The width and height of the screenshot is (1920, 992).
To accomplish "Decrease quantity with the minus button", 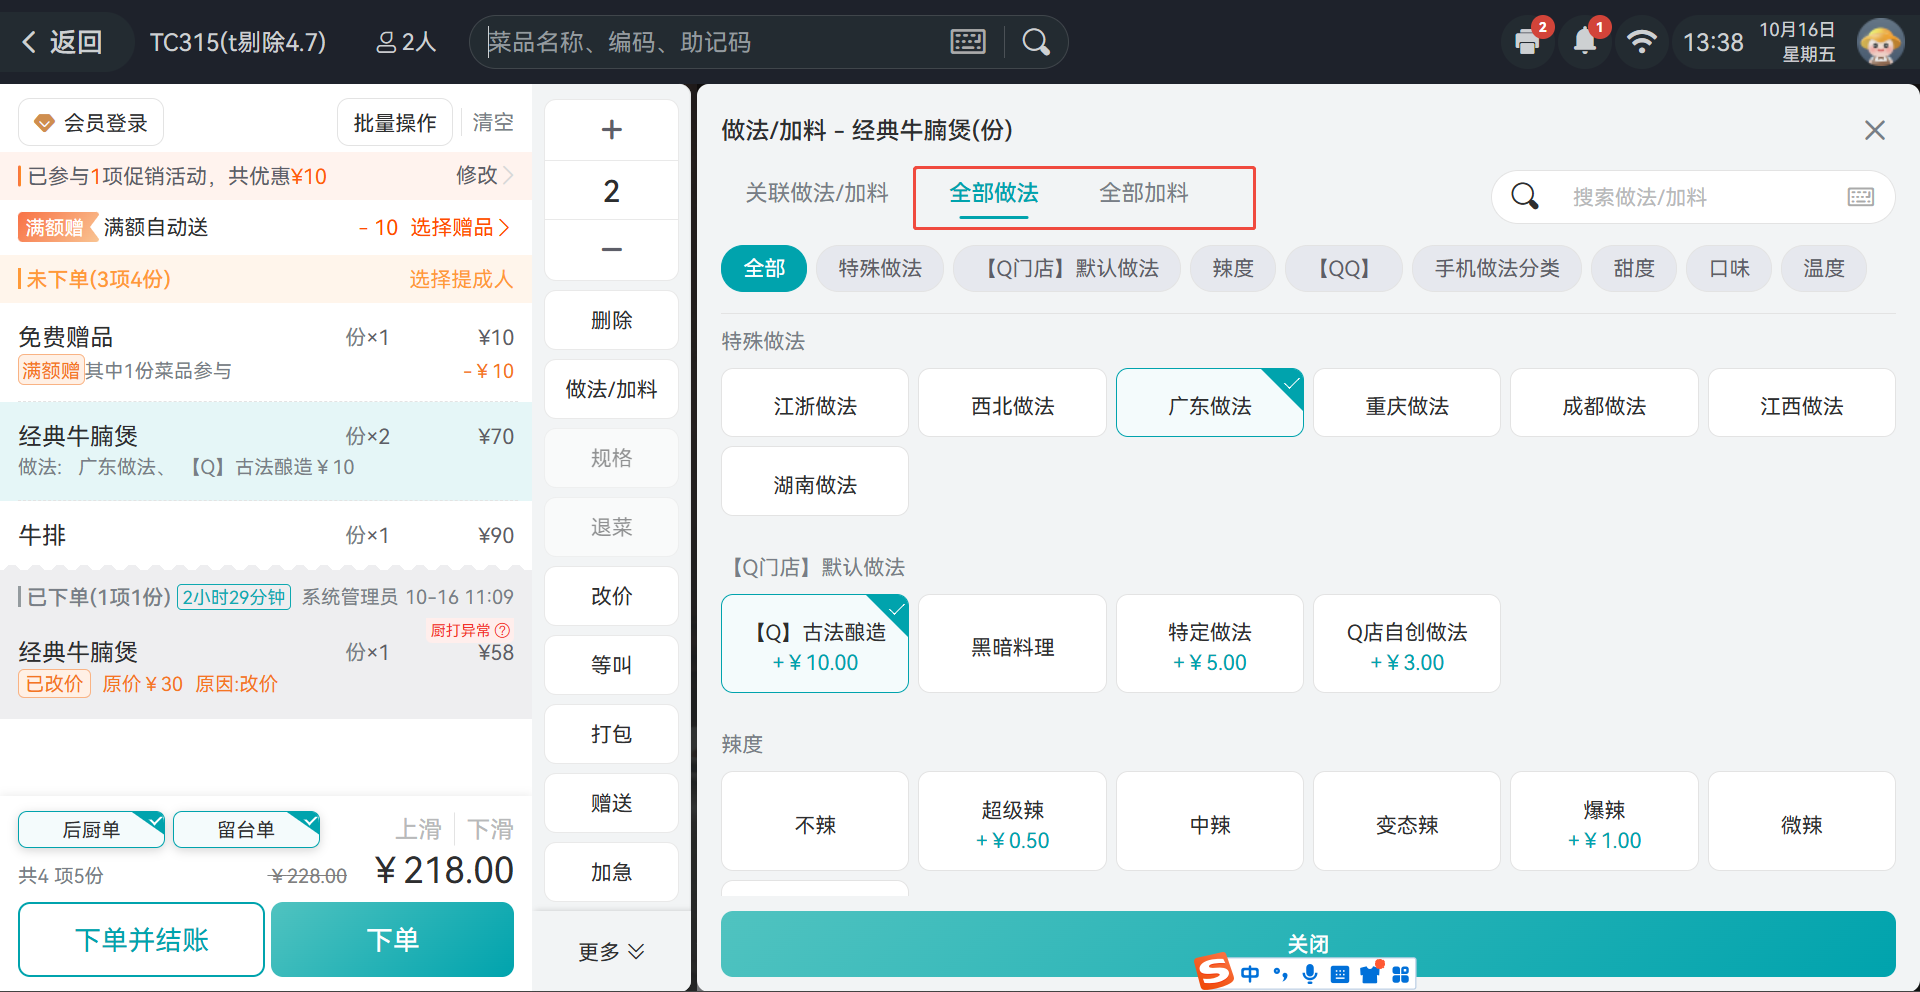I will click(x=611, y=249).
